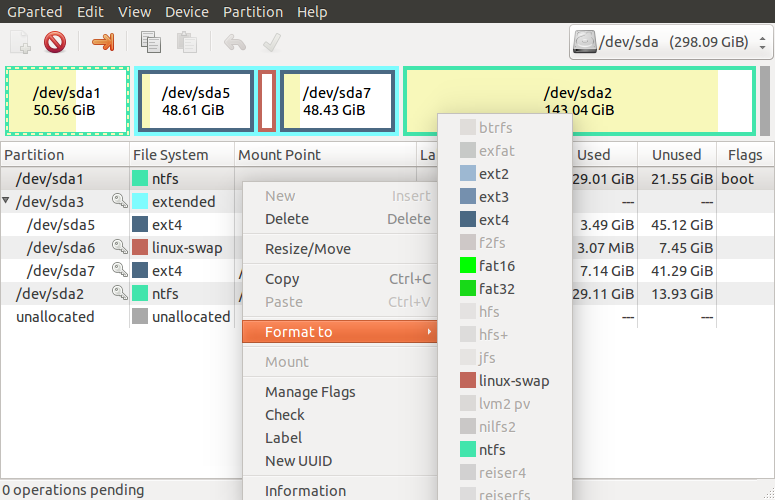Click the red Delete partition toolbar icon

[55, 42]
